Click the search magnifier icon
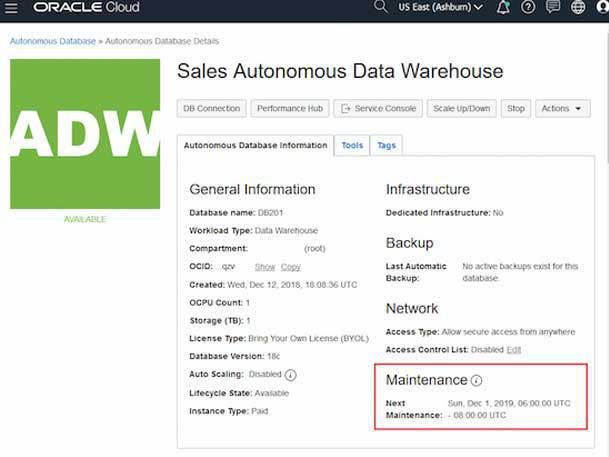The image size is (609, 457). (380, 7)
